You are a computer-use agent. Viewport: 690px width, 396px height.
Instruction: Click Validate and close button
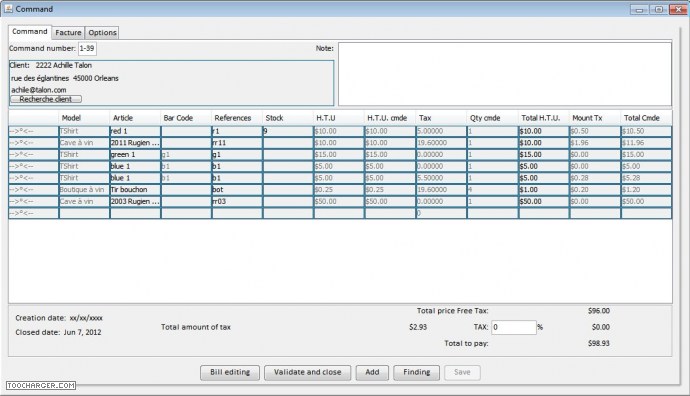tap(308, 372)
